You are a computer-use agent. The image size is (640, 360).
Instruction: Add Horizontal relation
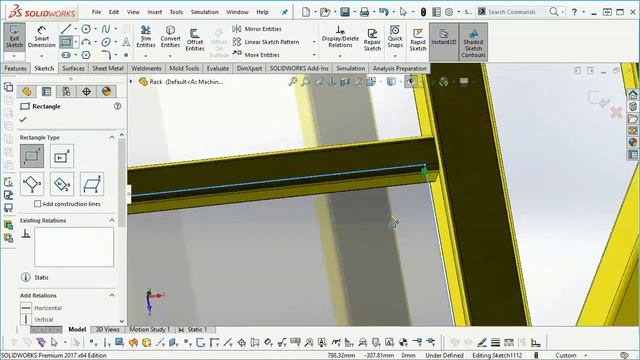(x=41, y=308)
